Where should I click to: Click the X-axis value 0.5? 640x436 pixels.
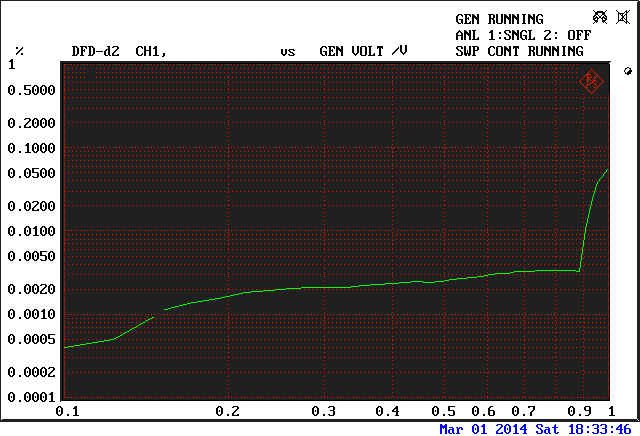pyautogui.click(x=444, y=411)
